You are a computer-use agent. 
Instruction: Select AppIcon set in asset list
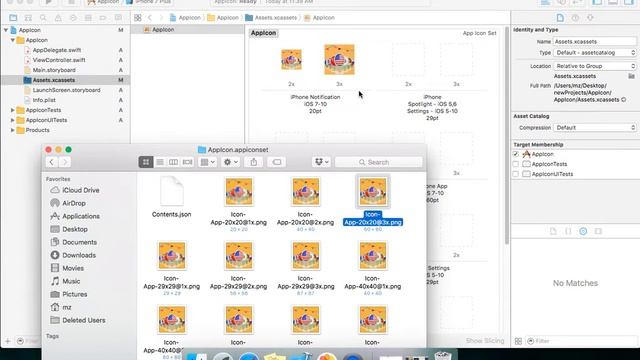tap(188, 30)
